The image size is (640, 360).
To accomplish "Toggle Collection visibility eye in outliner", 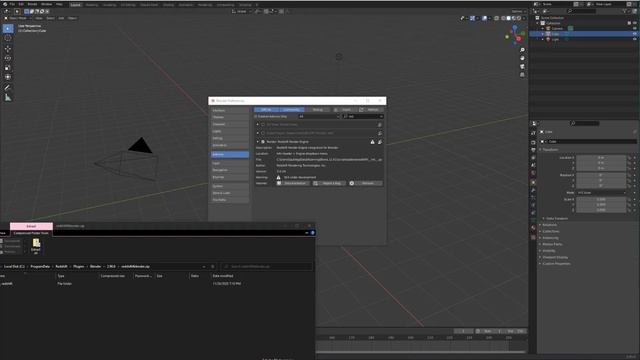I will 635,23.
